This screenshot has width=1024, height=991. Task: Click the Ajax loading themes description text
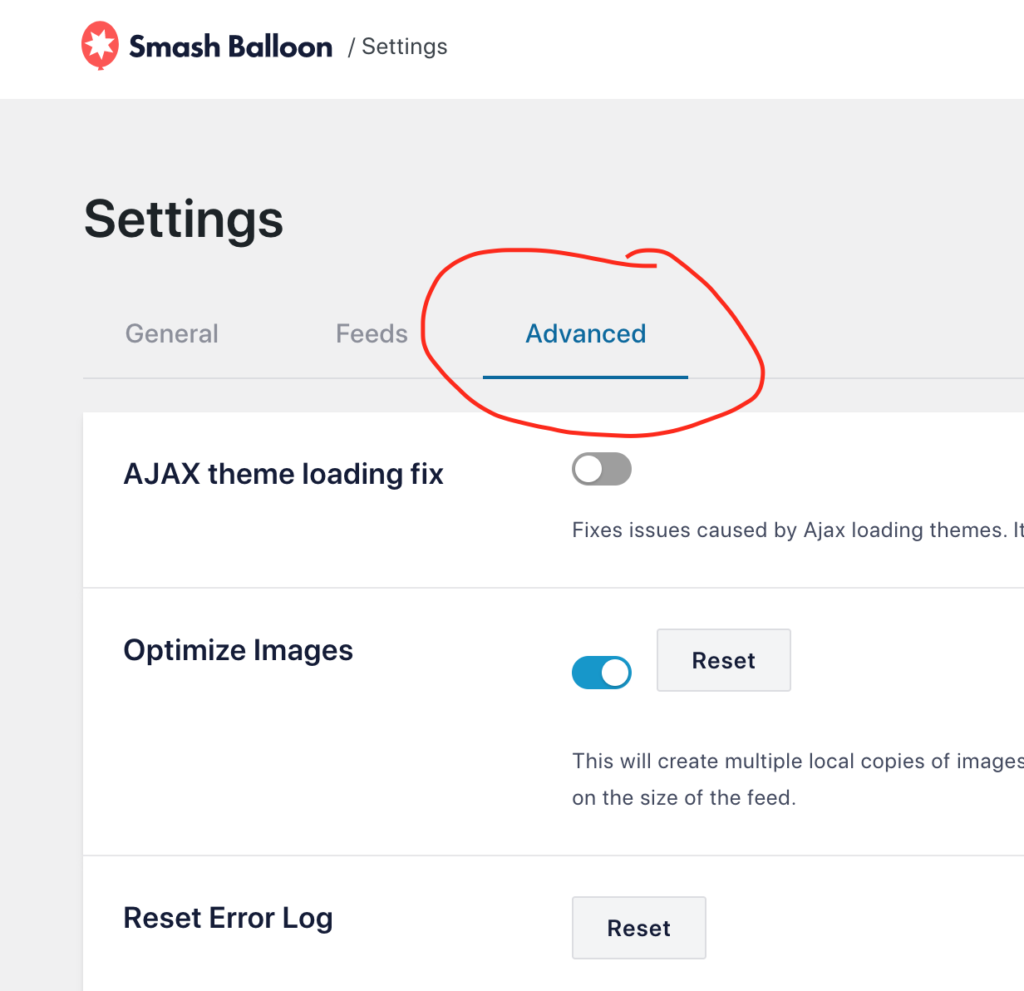pyautogui.click(x=798, y=530)
